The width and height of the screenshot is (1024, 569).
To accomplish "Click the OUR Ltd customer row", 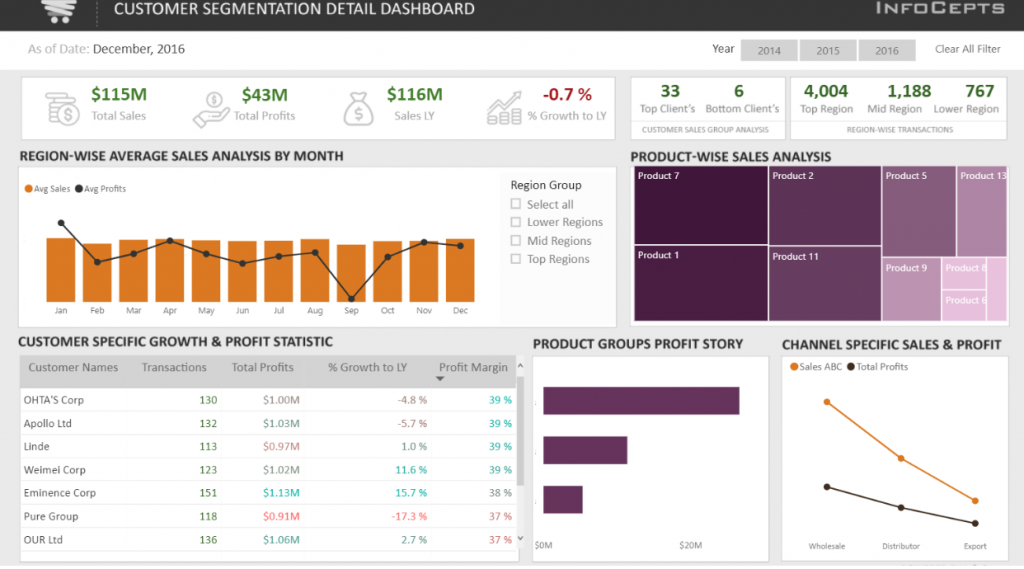I will tap(268, 540).
